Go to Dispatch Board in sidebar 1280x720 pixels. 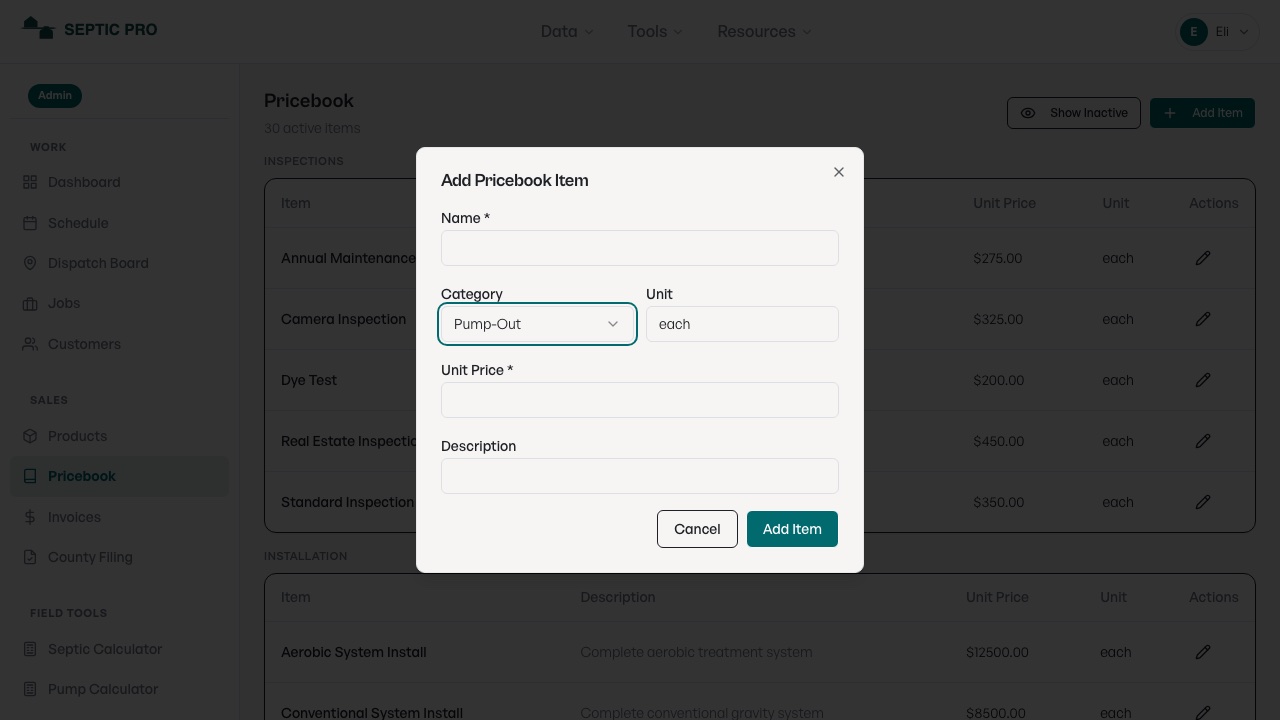[x=119, y=263]
